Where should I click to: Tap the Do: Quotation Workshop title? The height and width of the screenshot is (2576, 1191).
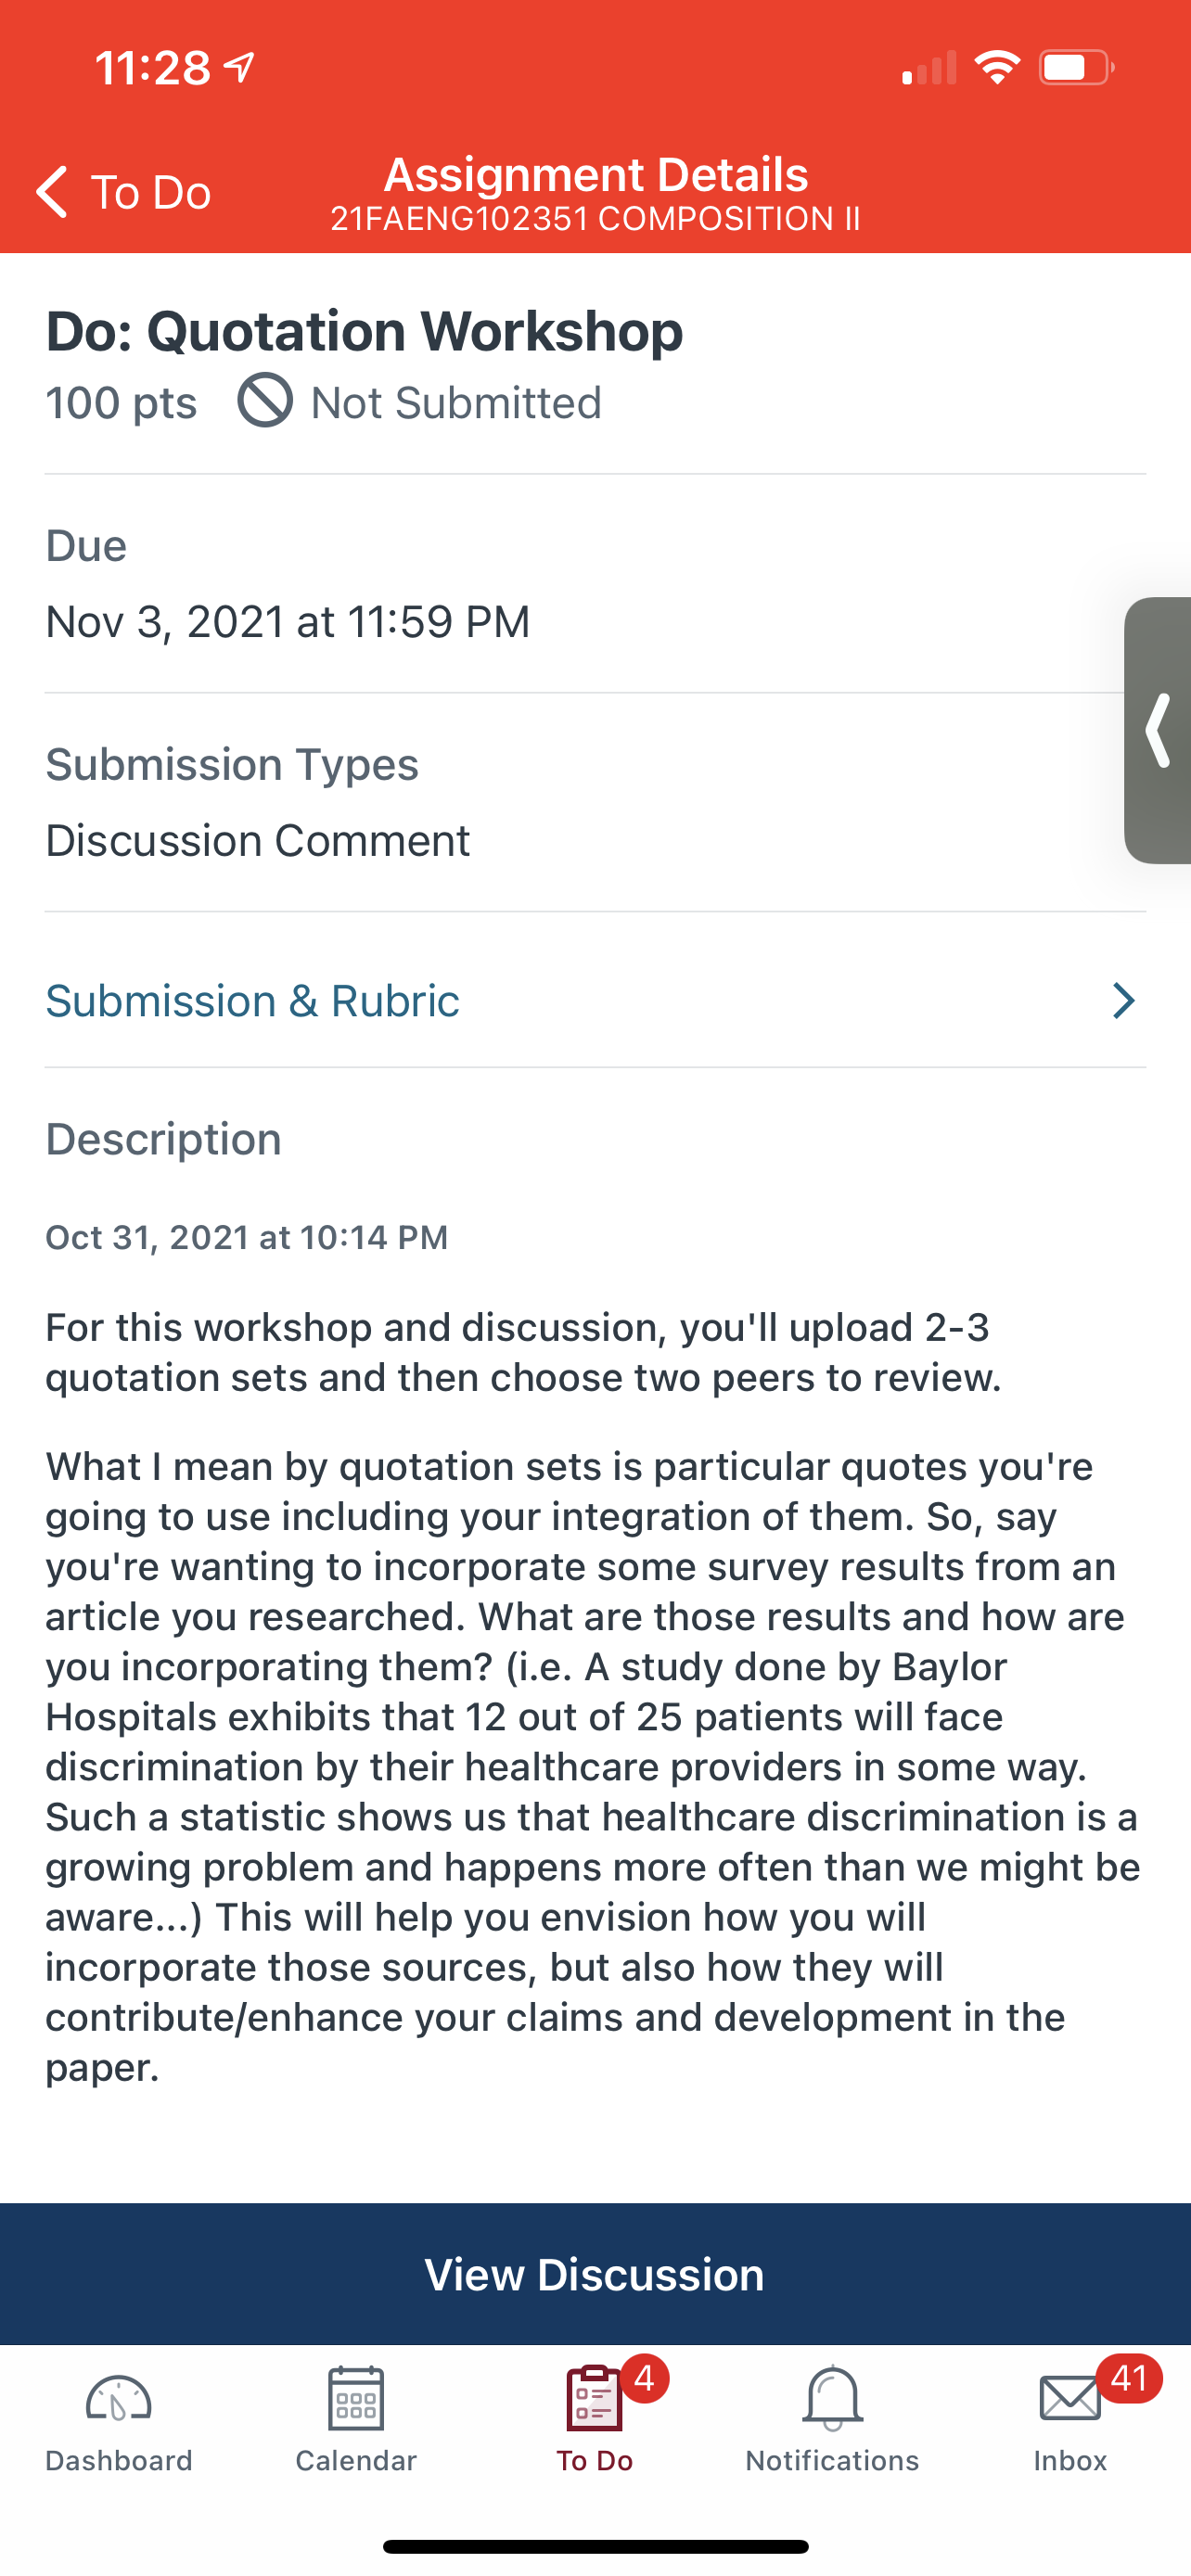[x=364, y=330]
